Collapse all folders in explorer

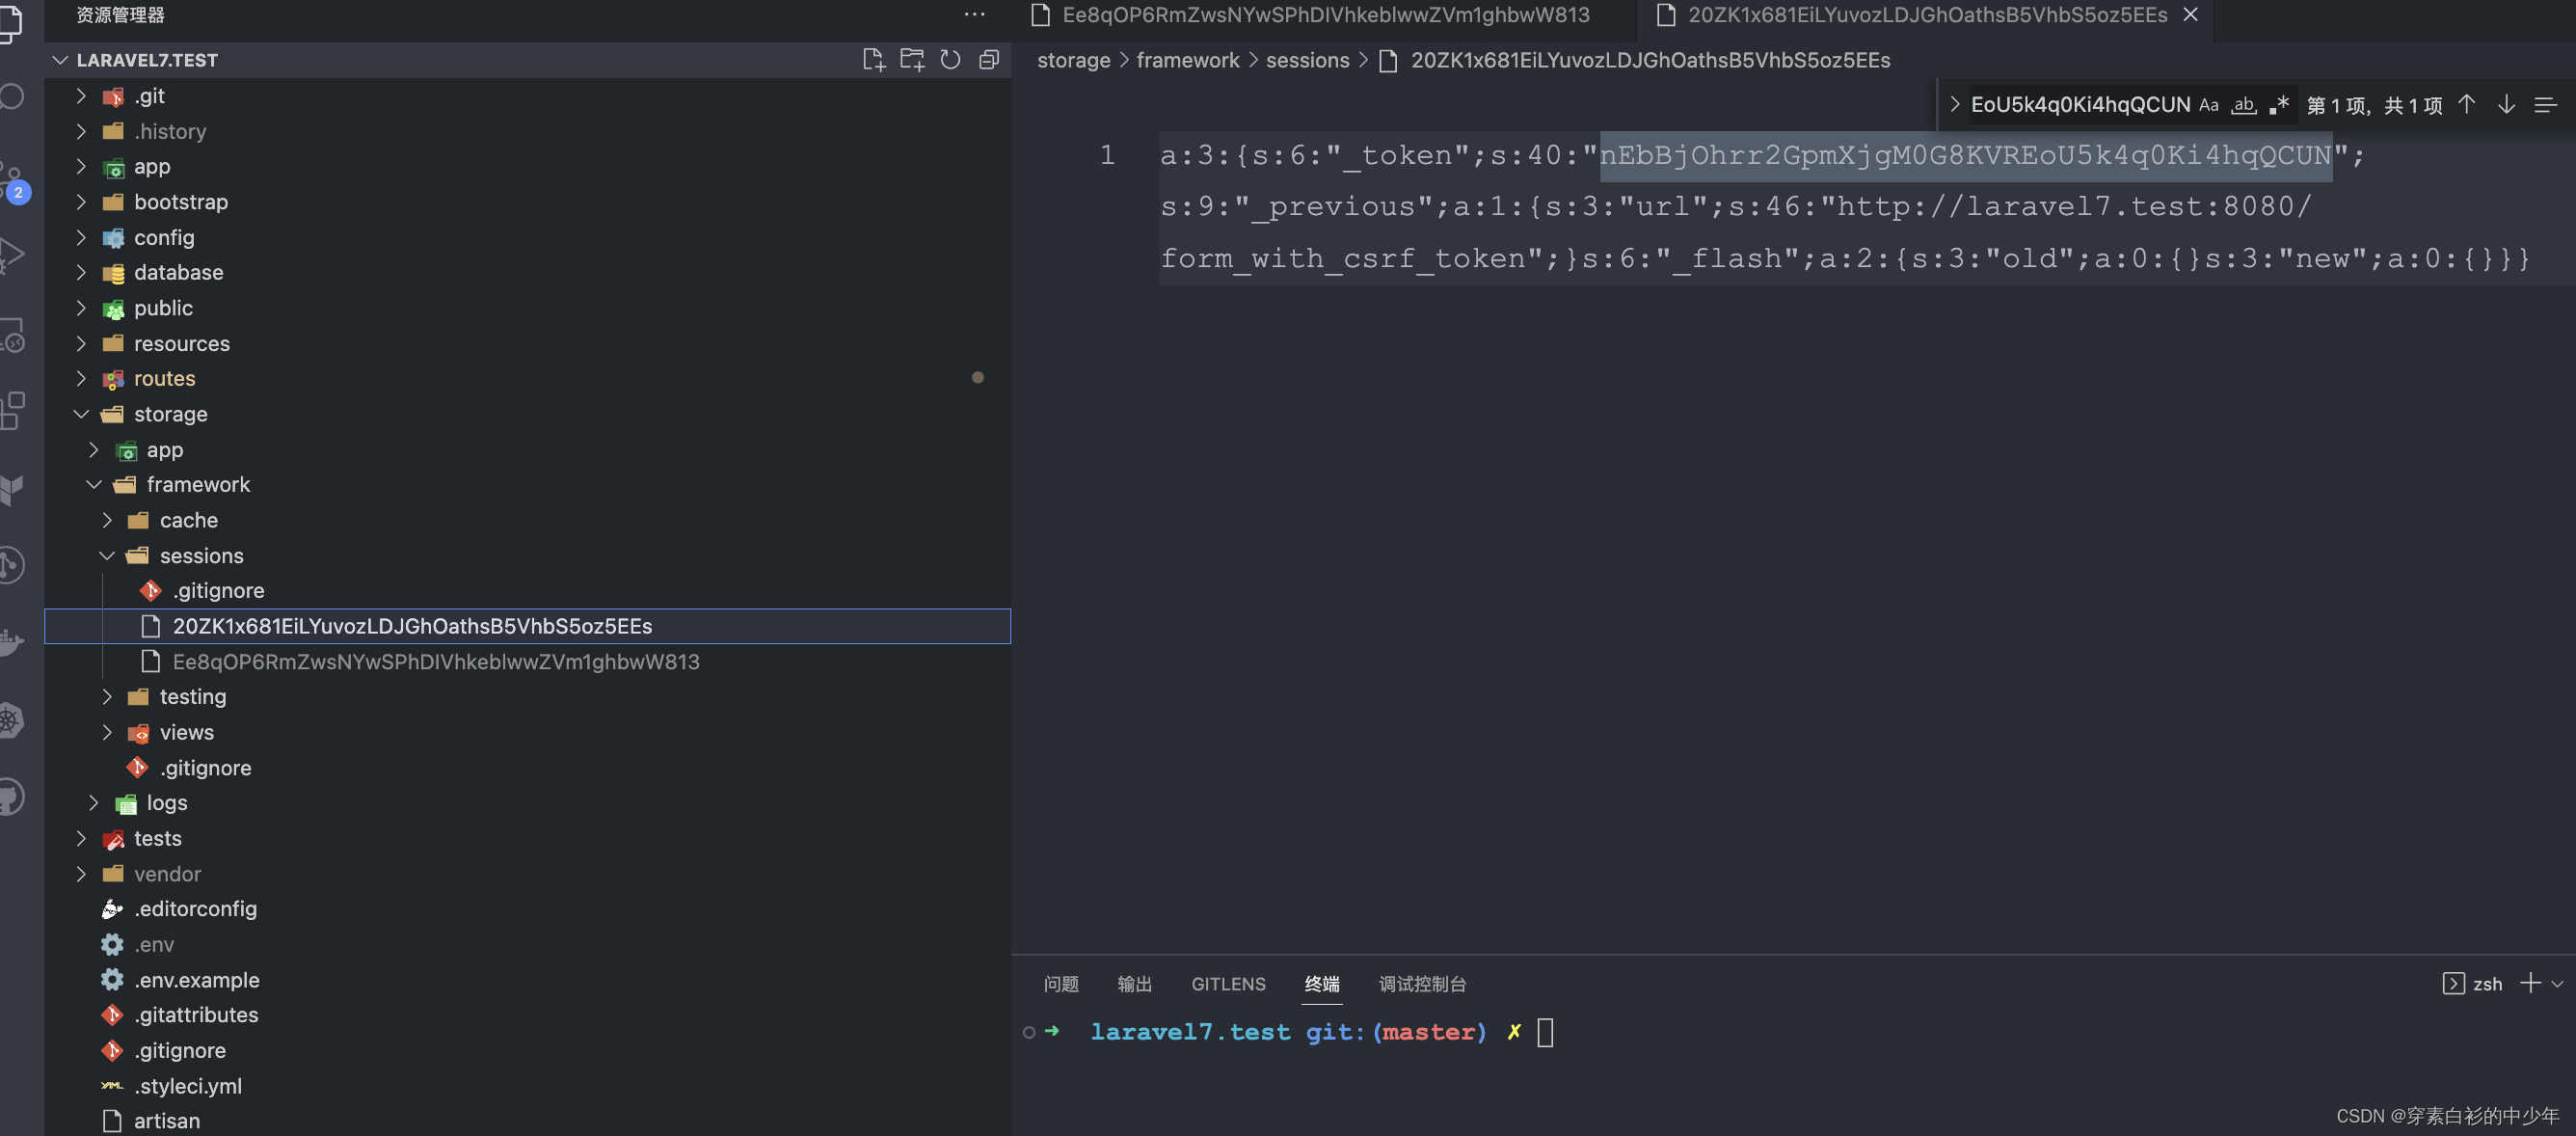[x=988, y=60]
